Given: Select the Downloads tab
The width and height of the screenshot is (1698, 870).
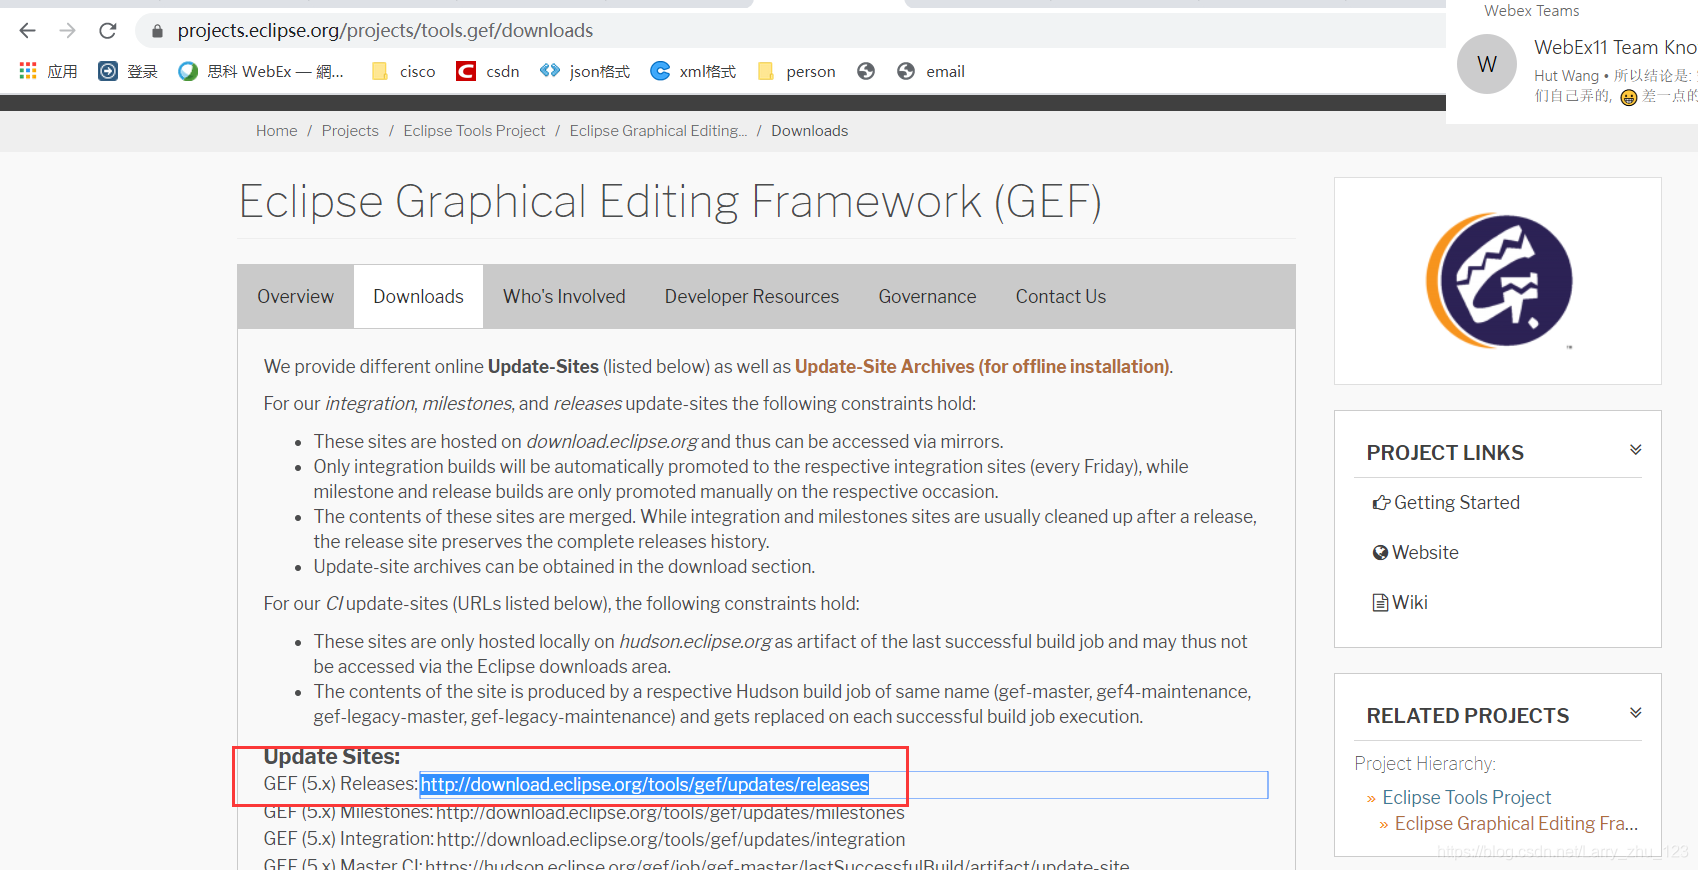Looking at the screenshot, I should (418, 296).
